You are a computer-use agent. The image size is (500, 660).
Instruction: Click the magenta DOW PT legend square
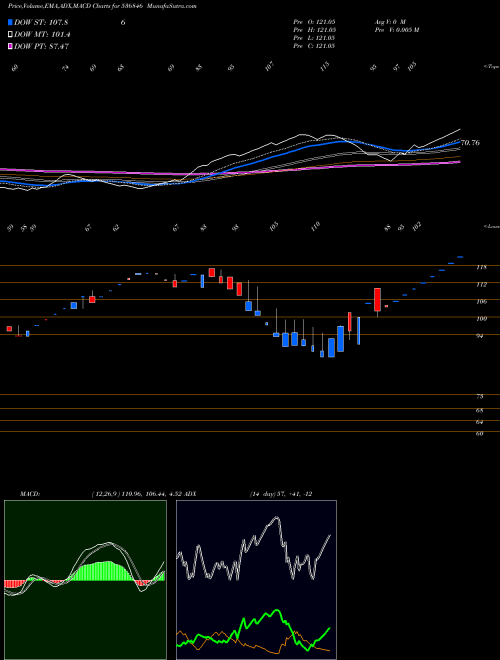click(x=10, y=46)
